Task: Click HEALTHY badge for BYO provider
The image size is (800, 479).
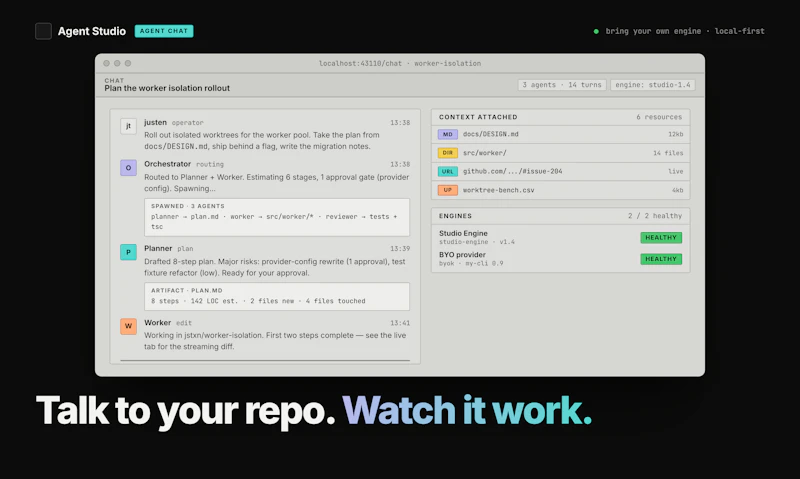Action: [x=661, y=259]
